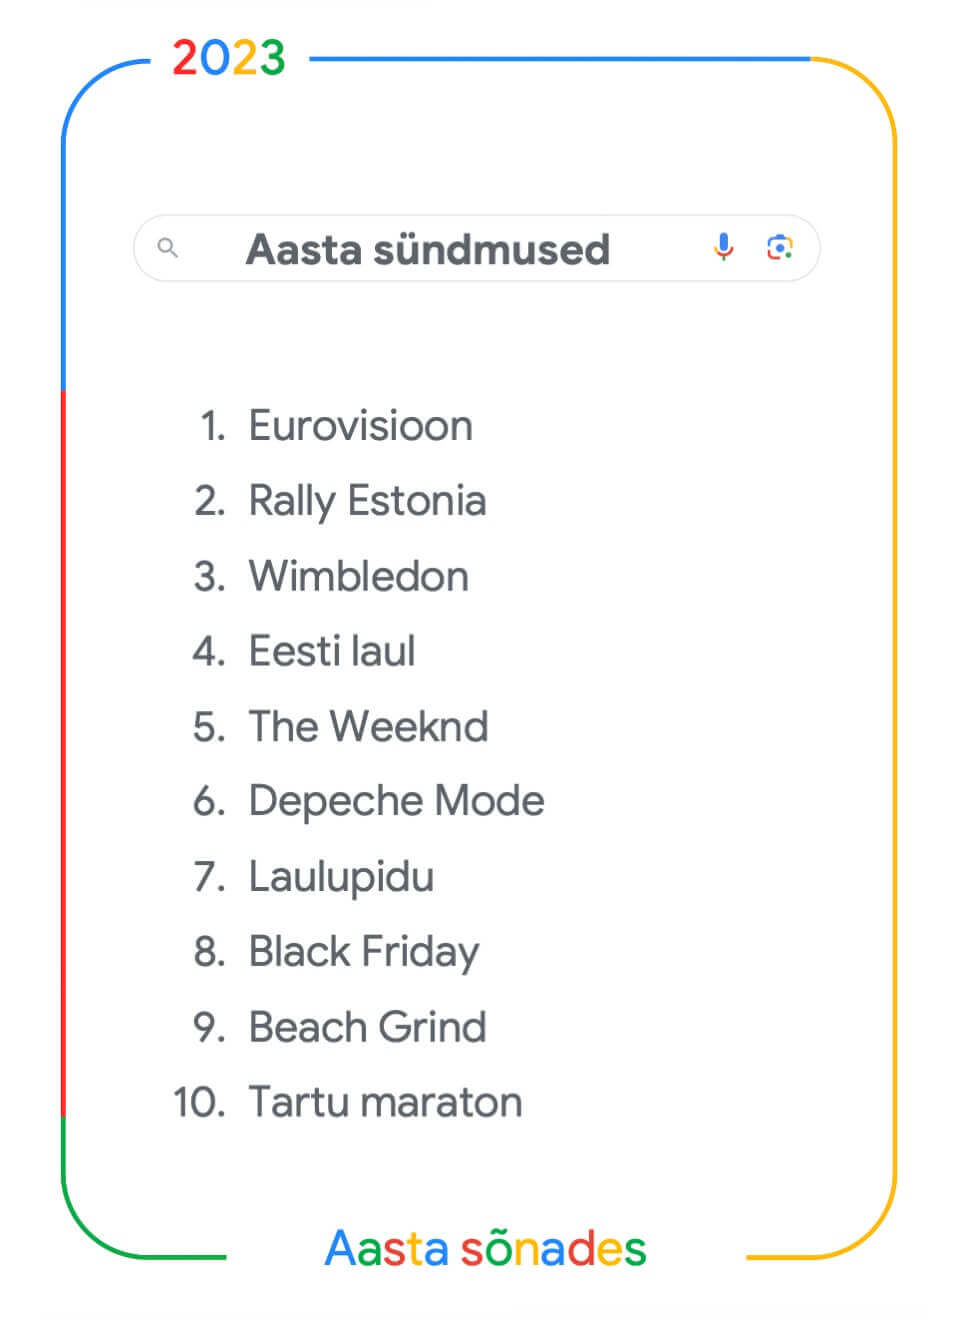Click the Eesti laul entry
Viewport: 960px width, 1320px height.
(x=331, y=651)
